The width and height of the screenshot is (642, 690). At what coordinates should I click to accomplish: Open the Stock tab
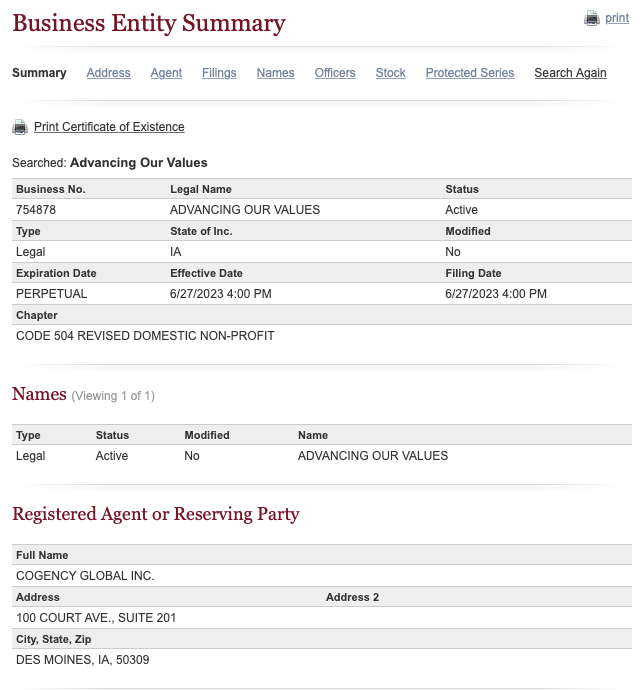(x=390, y=73)
